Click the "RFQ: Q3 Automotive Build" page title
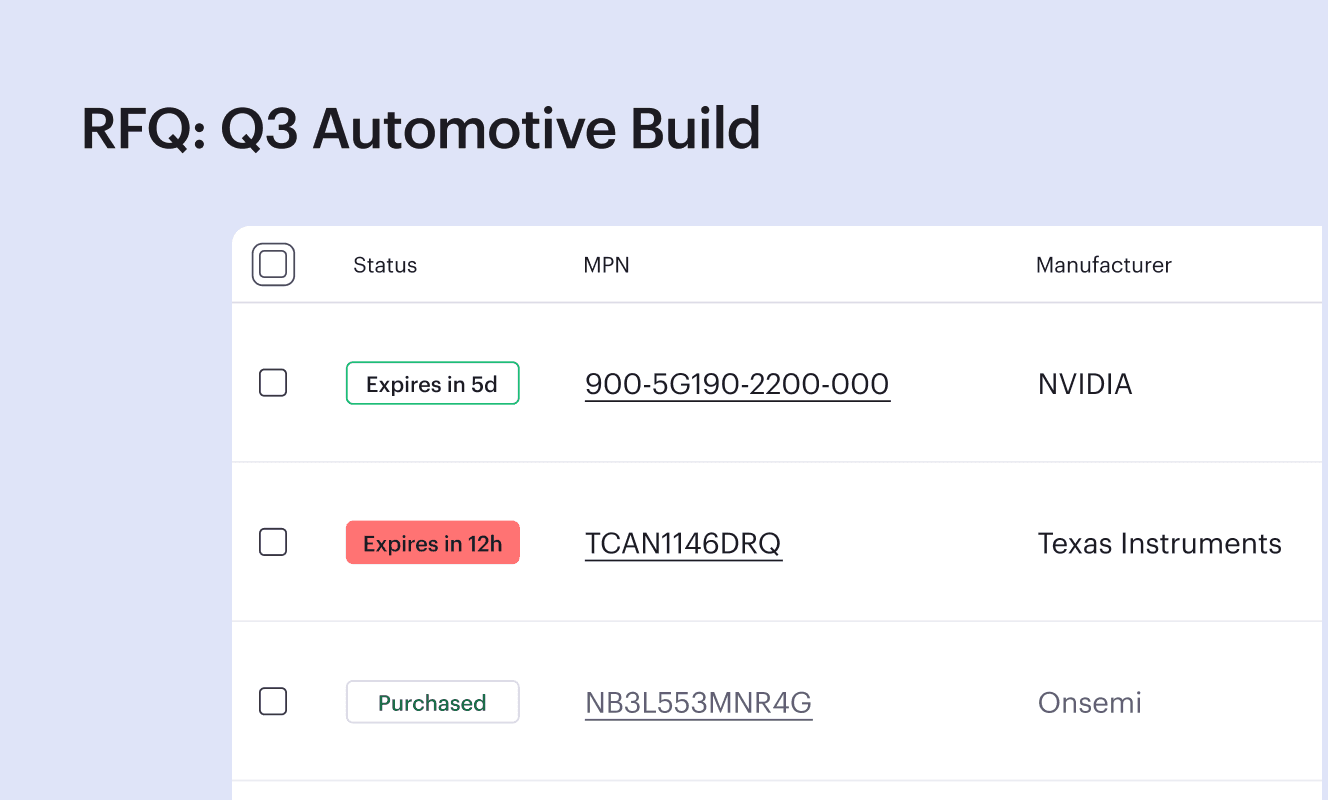Image resolution: width=1328 pixels, height=800 pixels. tap(421, 130)
